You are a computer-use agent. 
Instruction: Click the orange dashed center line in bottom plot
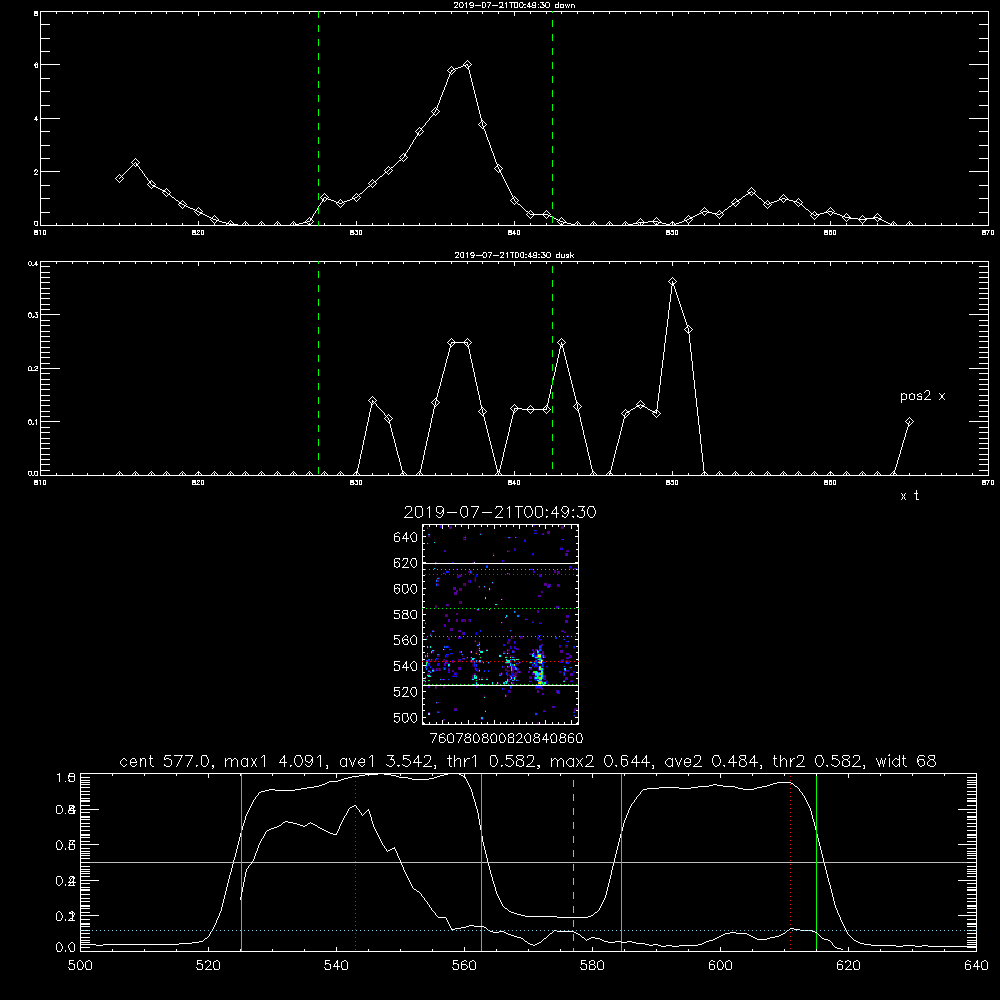pyautogui.click(x=573, y=862)
